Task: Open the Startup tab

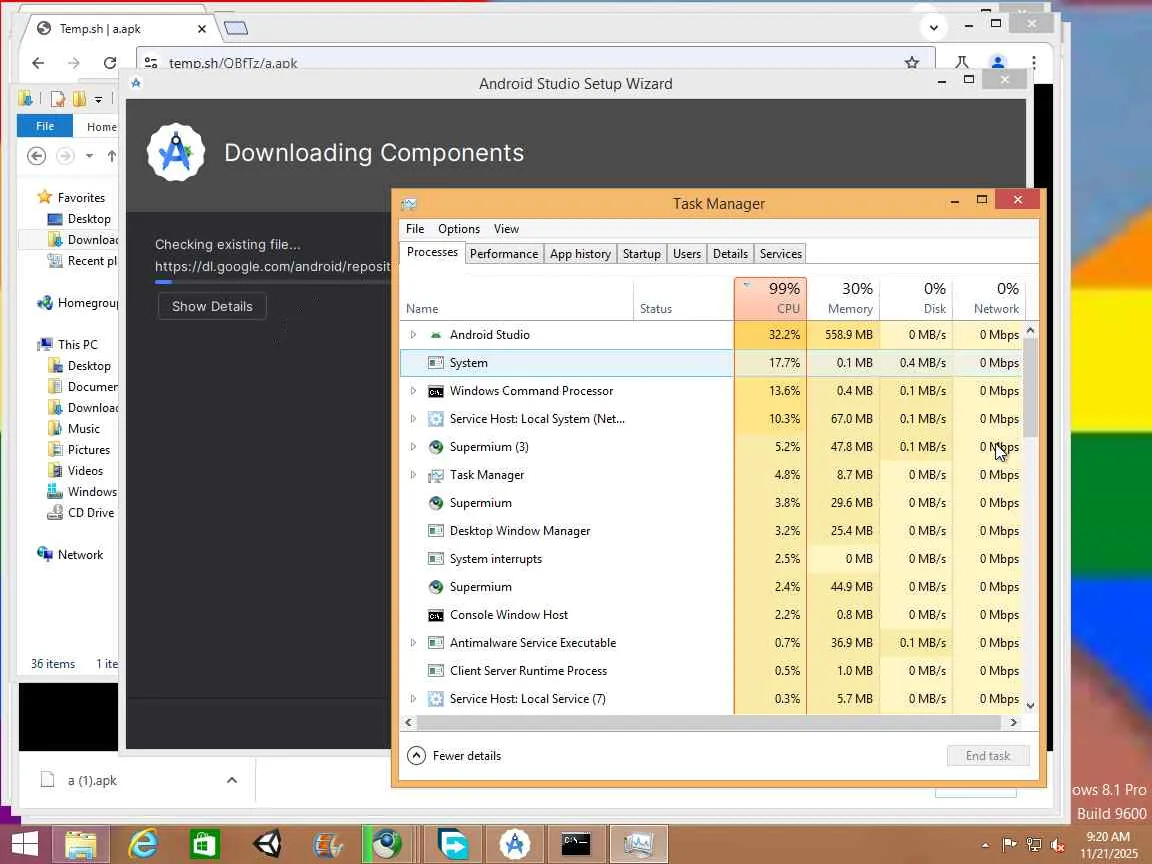Action: tap(641, 253)
